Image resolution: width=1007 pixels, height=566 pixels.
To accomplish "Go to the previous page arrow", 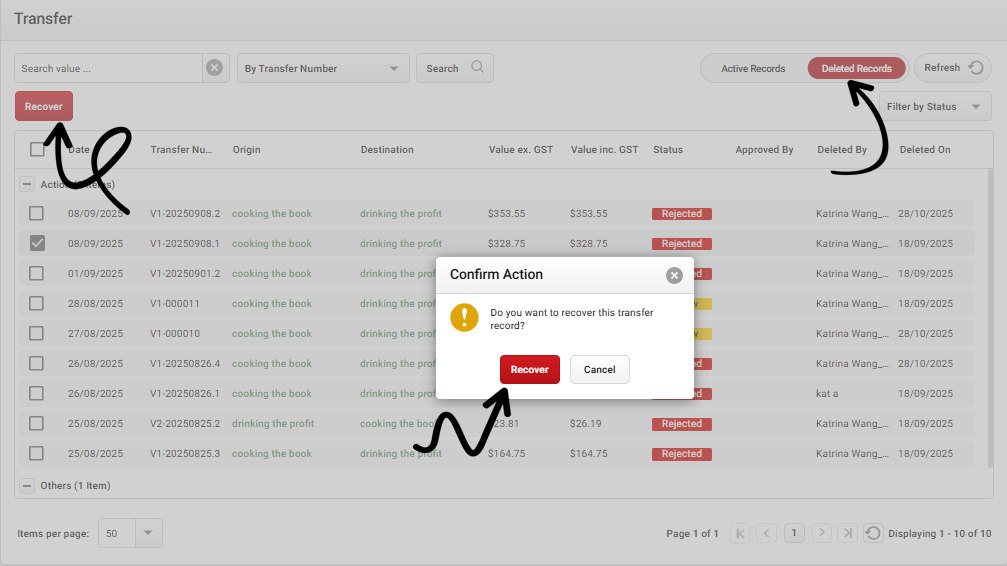I will click(767, 534).
